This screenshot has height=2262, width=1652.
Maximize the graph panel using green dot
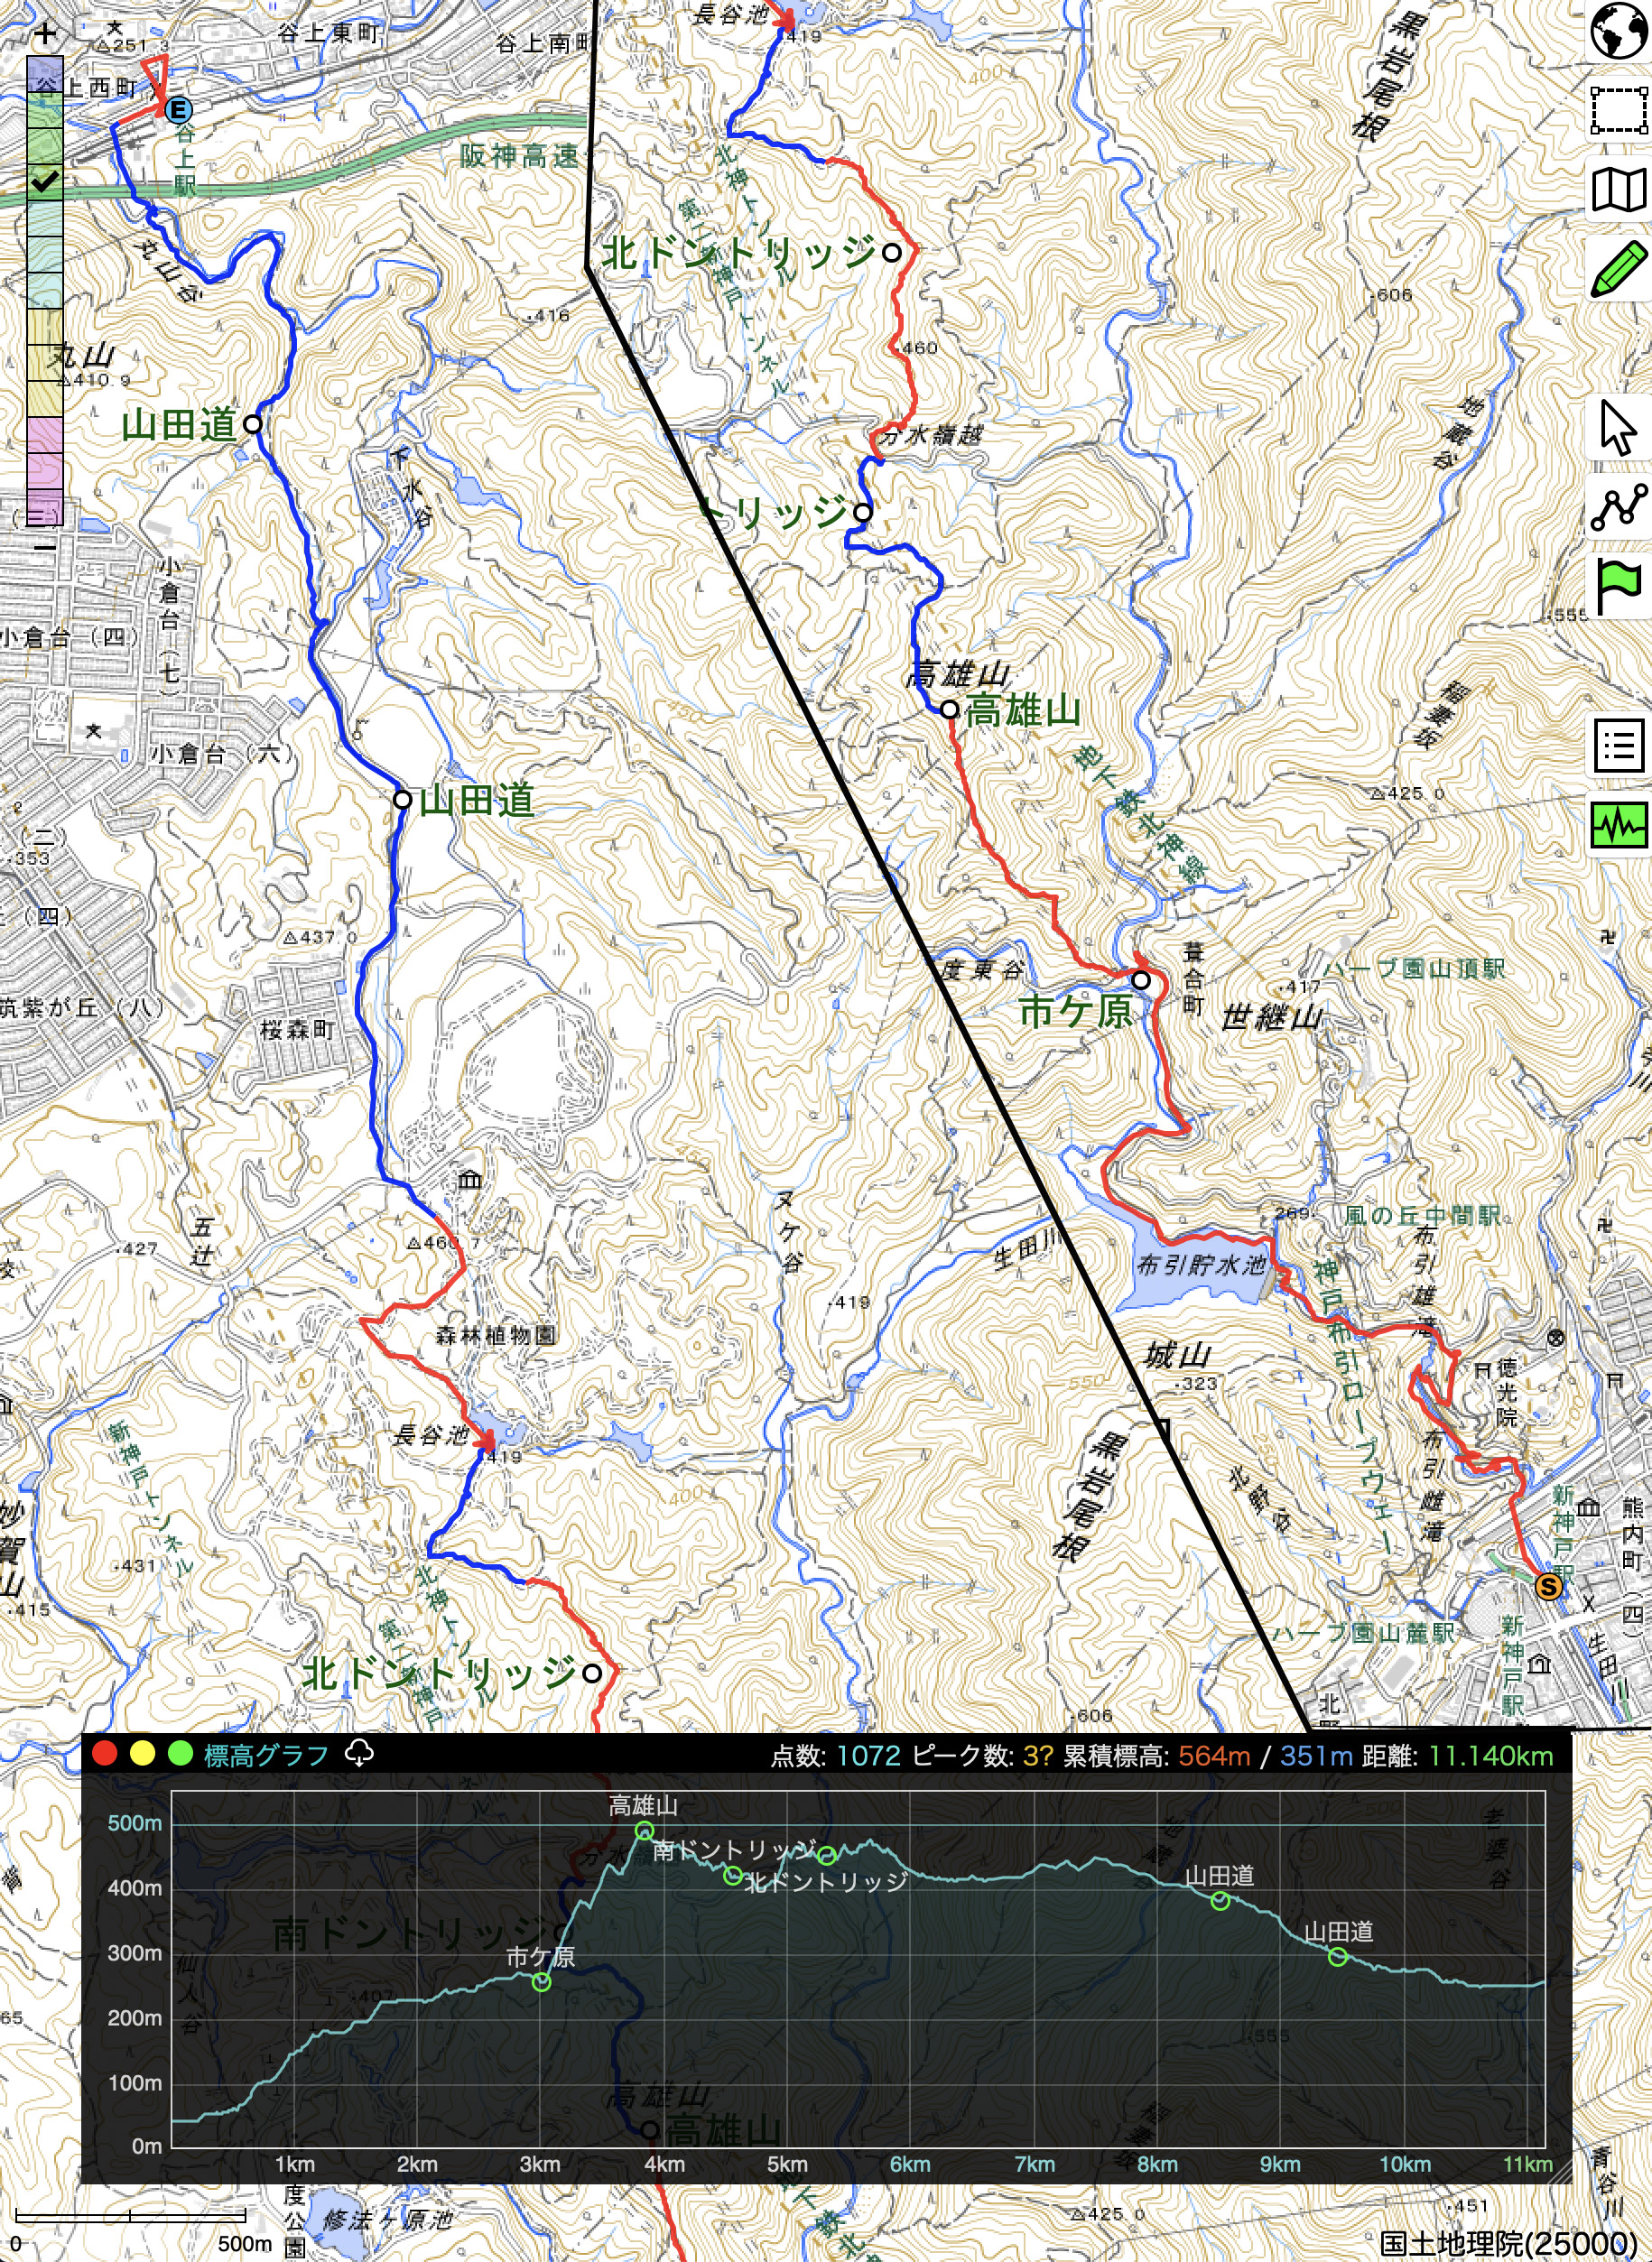[x=180, y=1754]
